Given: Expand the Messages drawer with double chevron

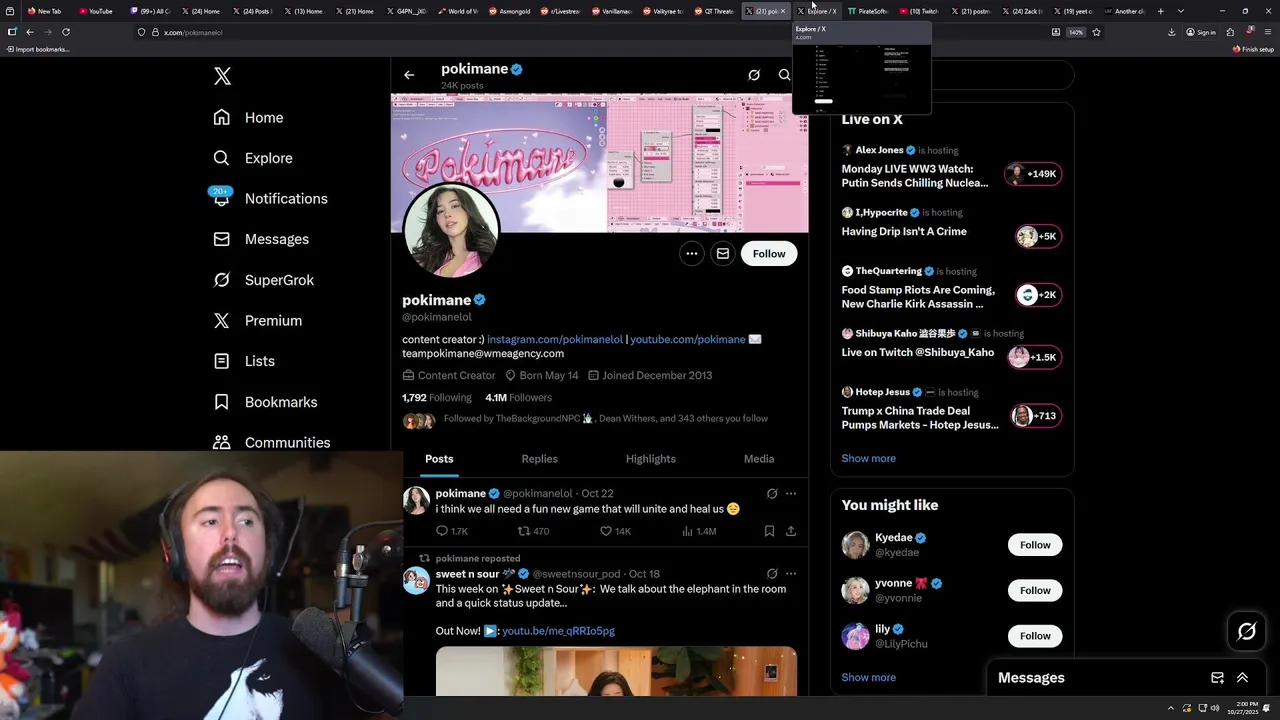Looking at the screenshot, I should 1242,678.
